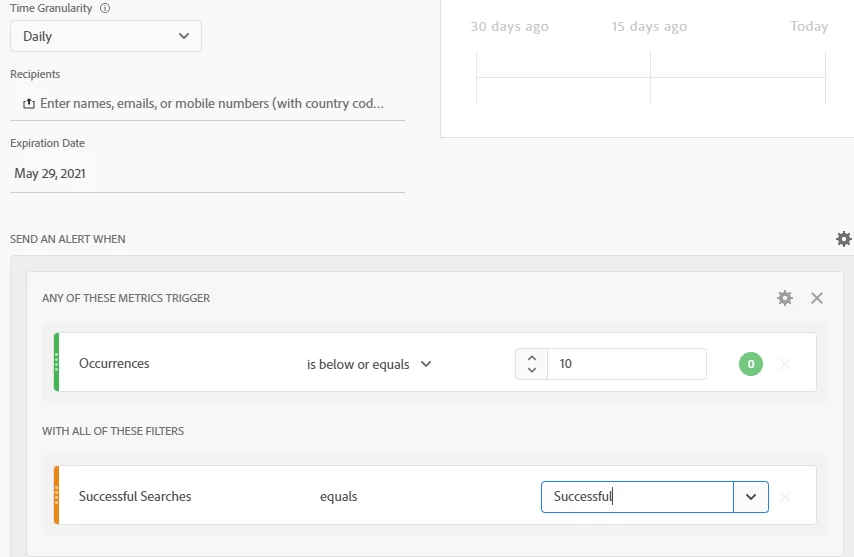This screenshot has height=557, width=854.
Task: Select the Occurrences metric label
Action: coord(114,363)
